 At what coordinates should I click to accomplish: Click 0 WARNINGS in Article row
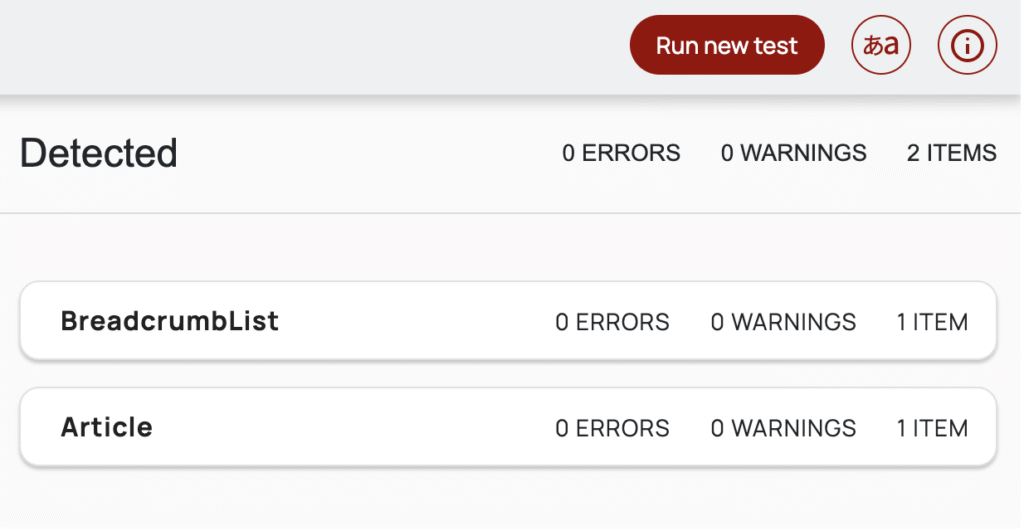tap(783, 428)
